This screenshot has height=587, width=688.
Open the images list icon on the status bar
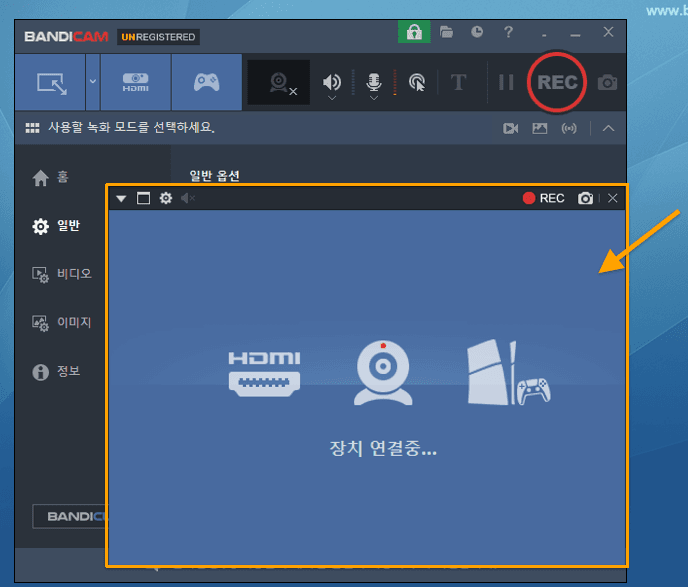point(540,129)
